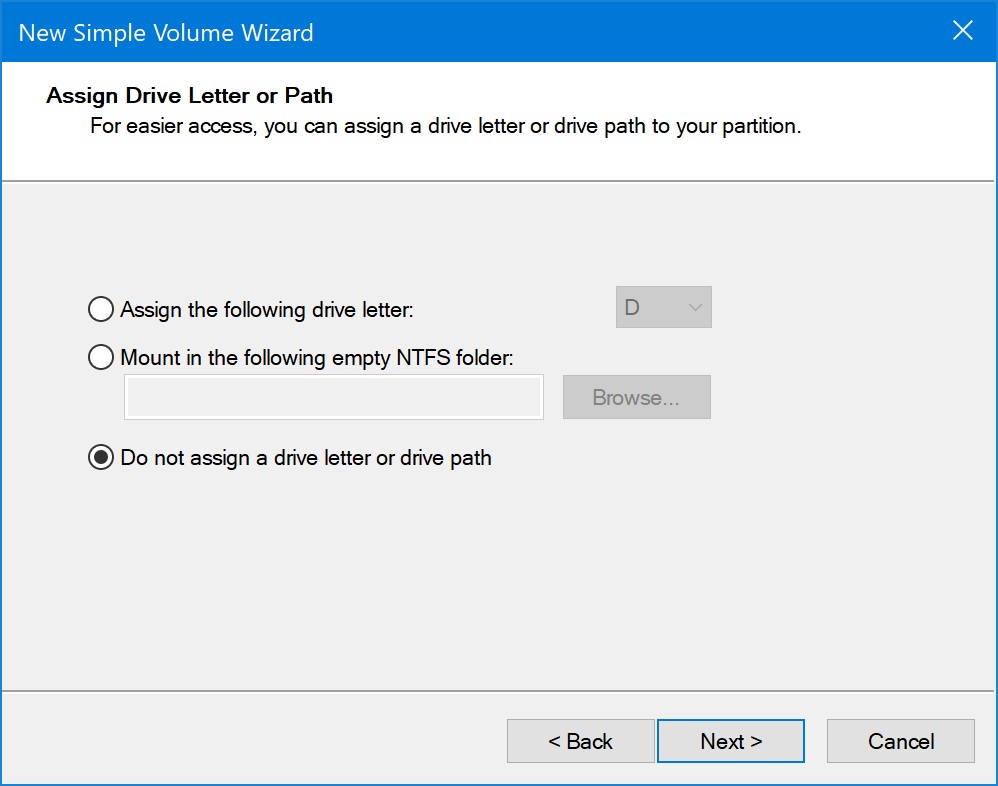
Task: Click the "Mount in the following empty NTFS folder:" label
Action: (317, 358)
